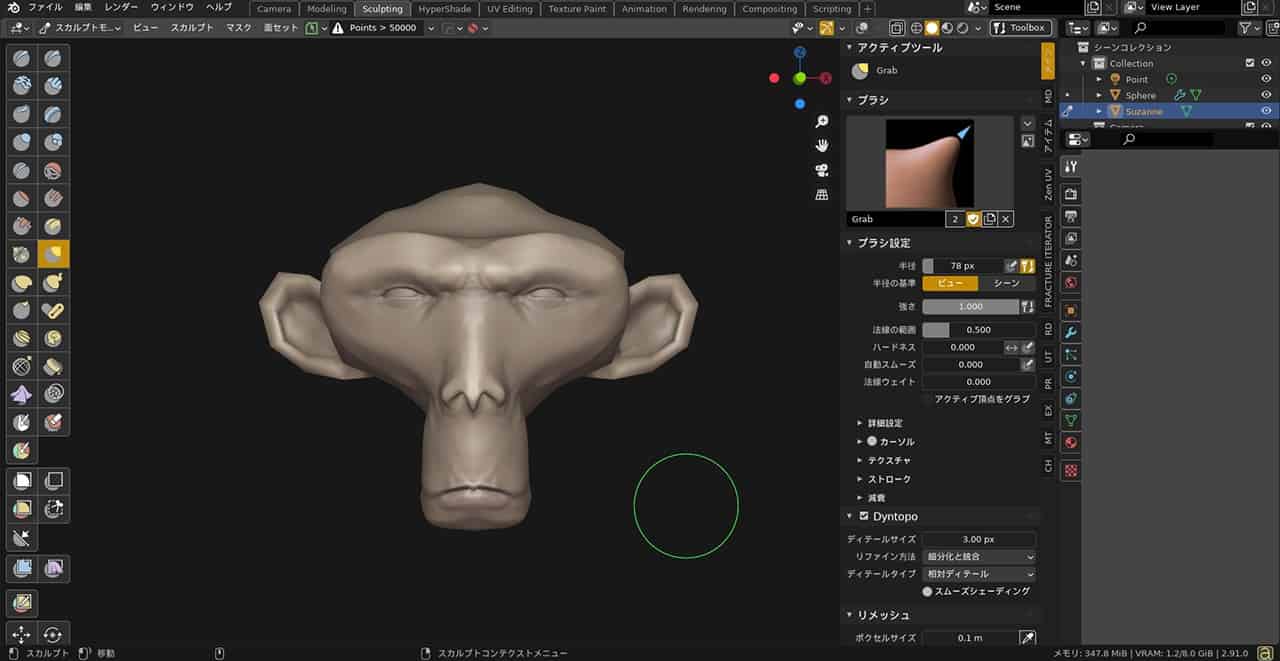Activate the Line Project tool
The height and width of the screenshot is (661, 1280).
(22, 539)
